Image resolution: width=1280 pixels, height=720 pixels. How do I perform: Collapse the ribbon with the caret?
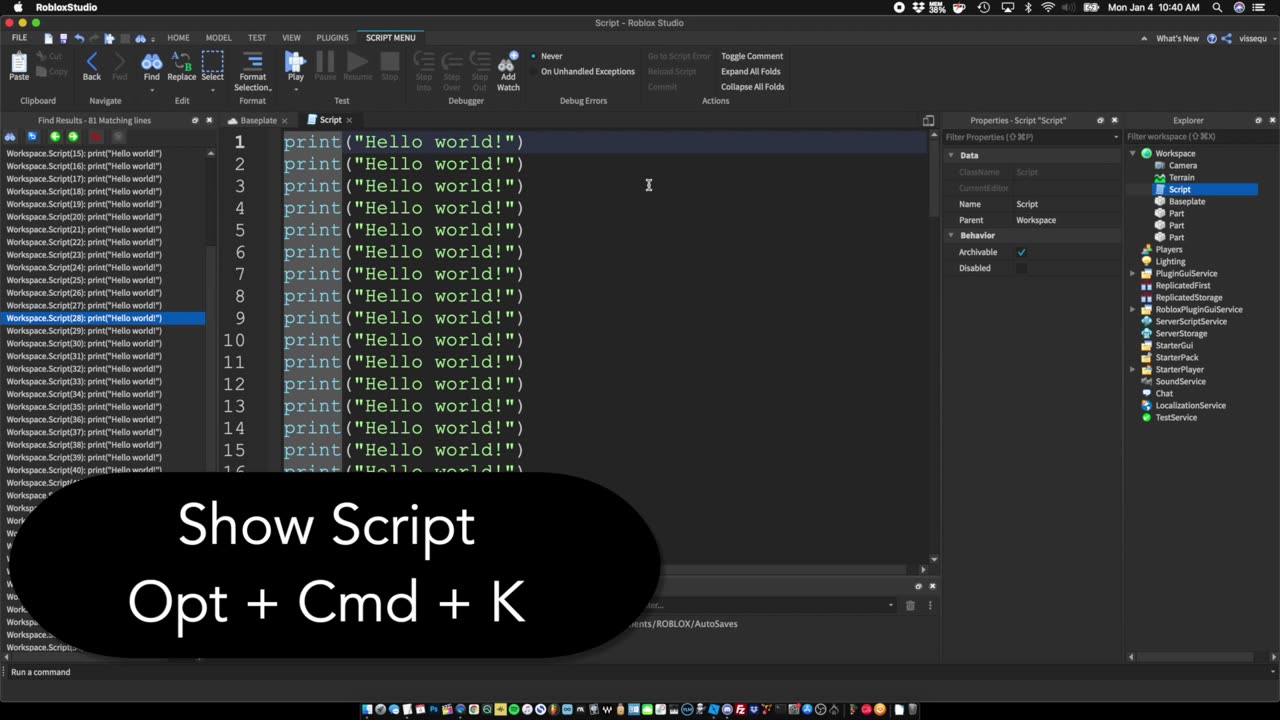[1145, 38]
